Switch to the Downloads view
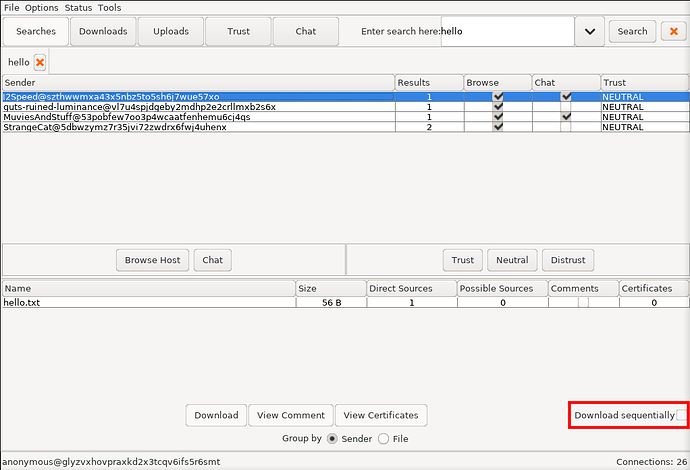The image size is (690, 470). click(x=103, y=31)
